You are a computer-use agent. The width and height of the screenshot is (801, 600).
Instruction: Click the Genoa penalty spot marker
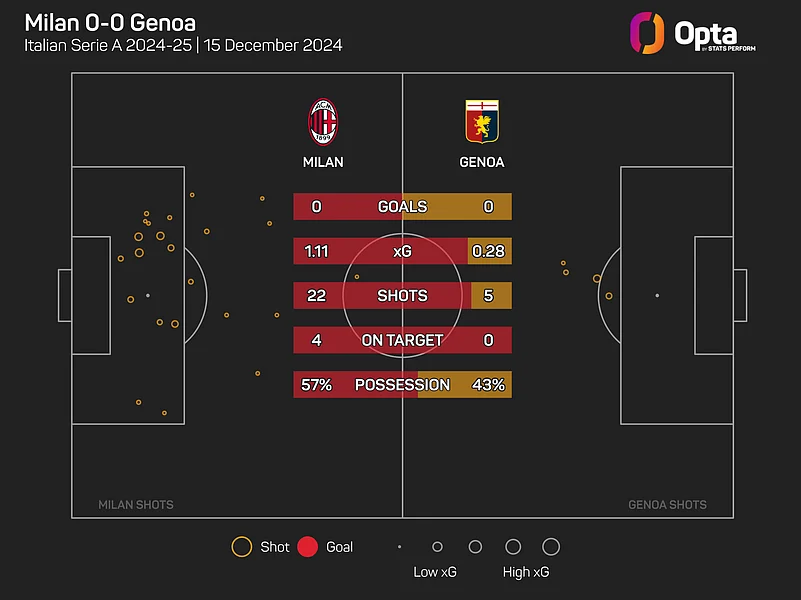657,296
